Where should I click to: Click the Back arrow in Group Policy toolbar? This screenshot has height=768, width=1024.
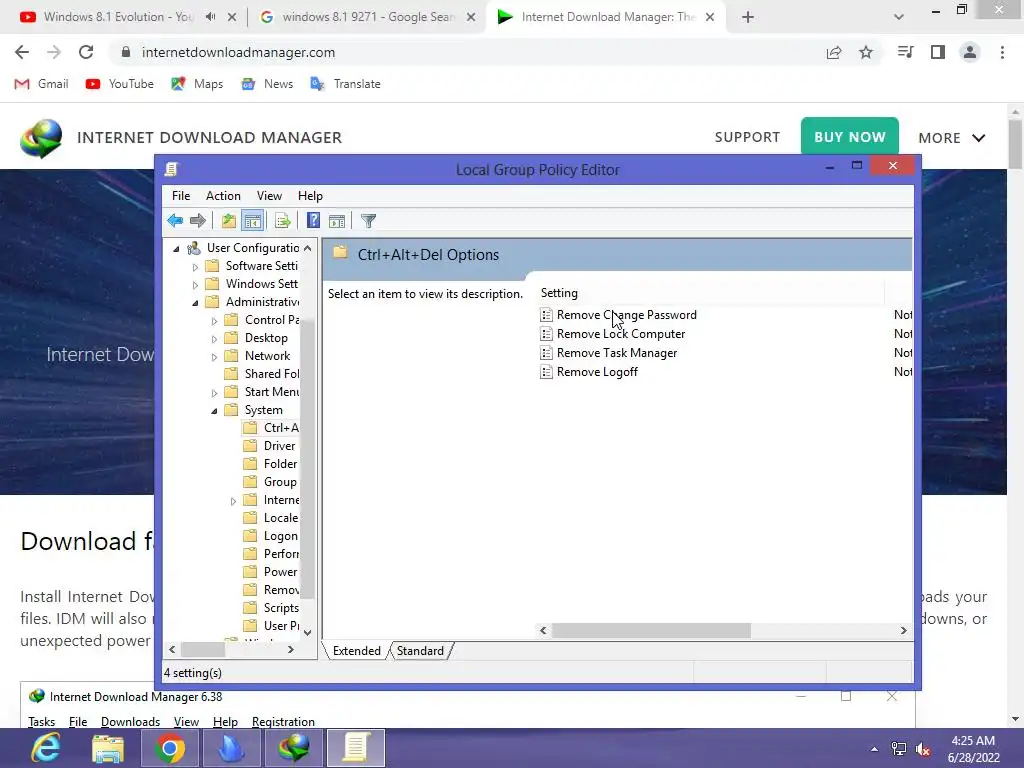(175, 221)
